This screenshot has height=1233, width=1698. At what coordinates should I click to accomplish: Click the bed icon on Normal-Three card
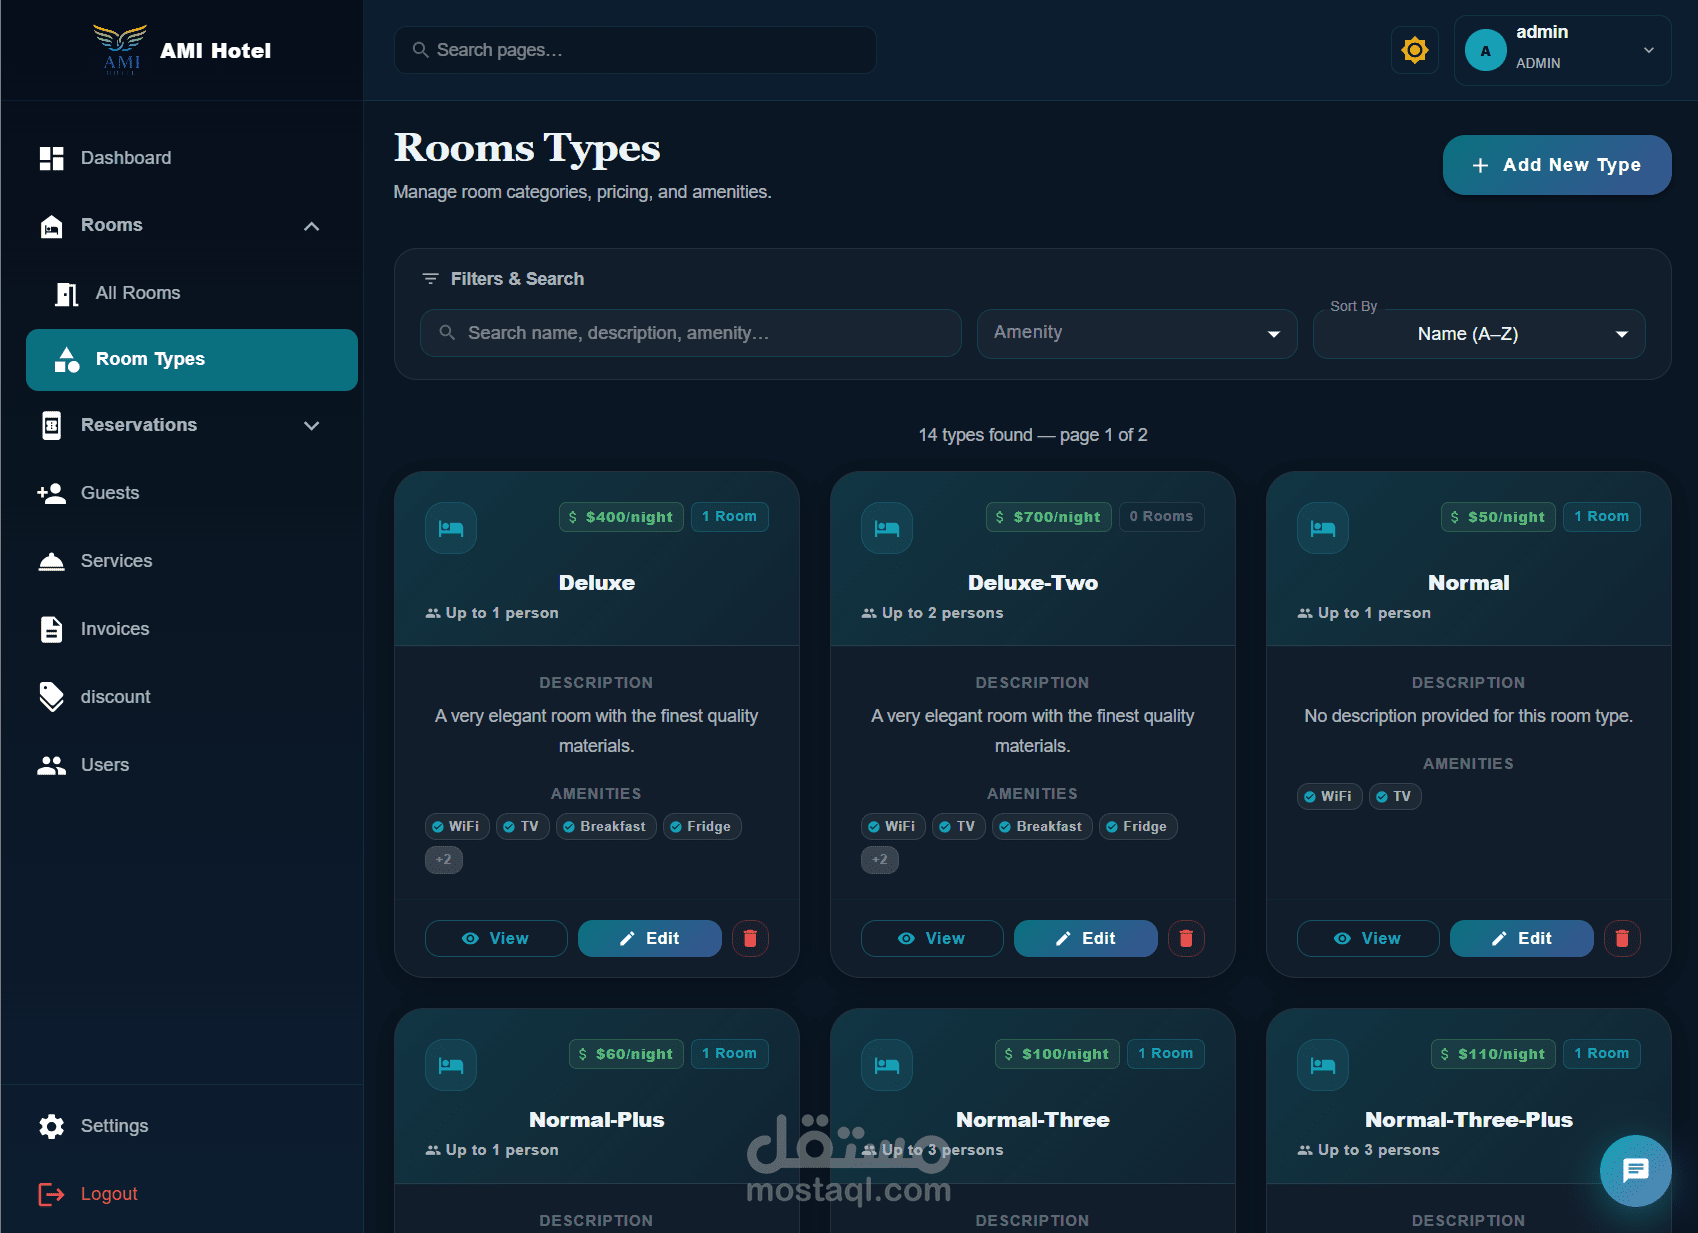click(x=887, y=1065)
